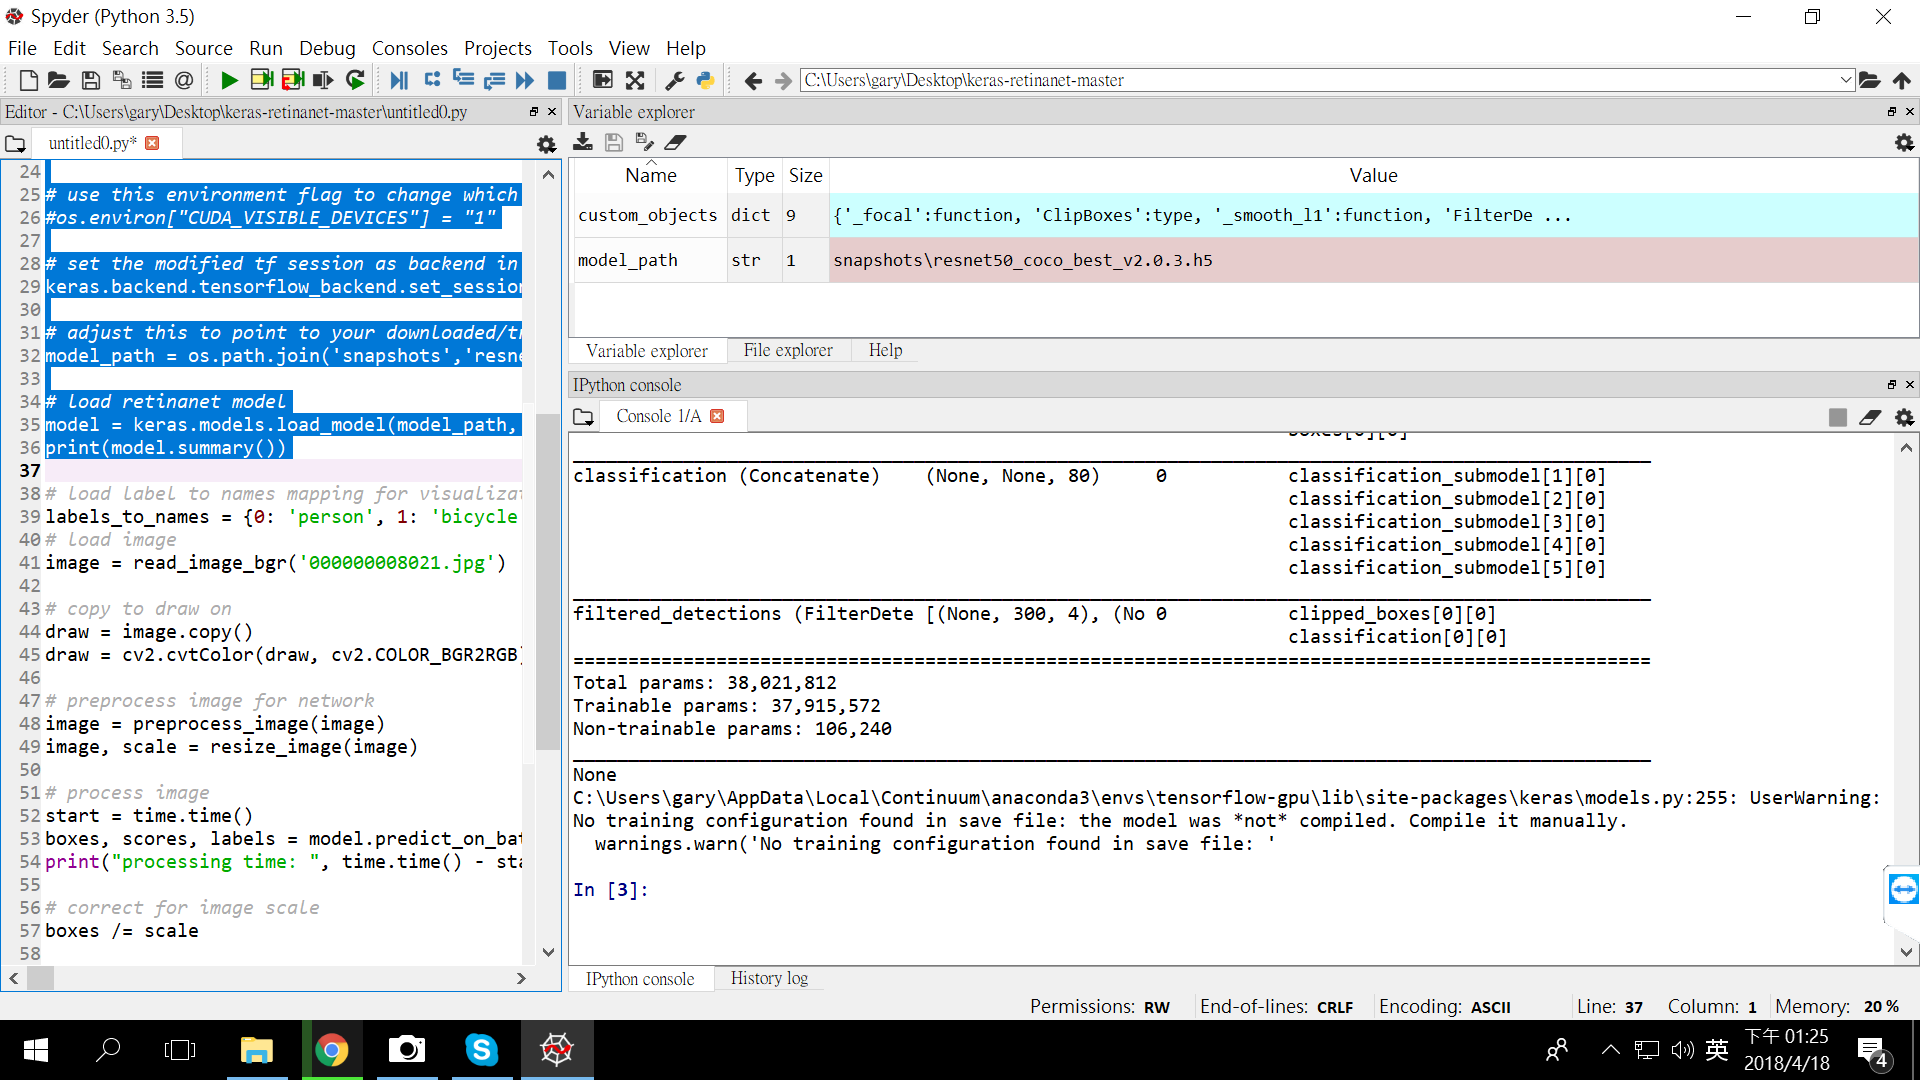This screenshot has width=1920, height=1080.
Task: Switch to the File explorer tab
Action: 788,350
